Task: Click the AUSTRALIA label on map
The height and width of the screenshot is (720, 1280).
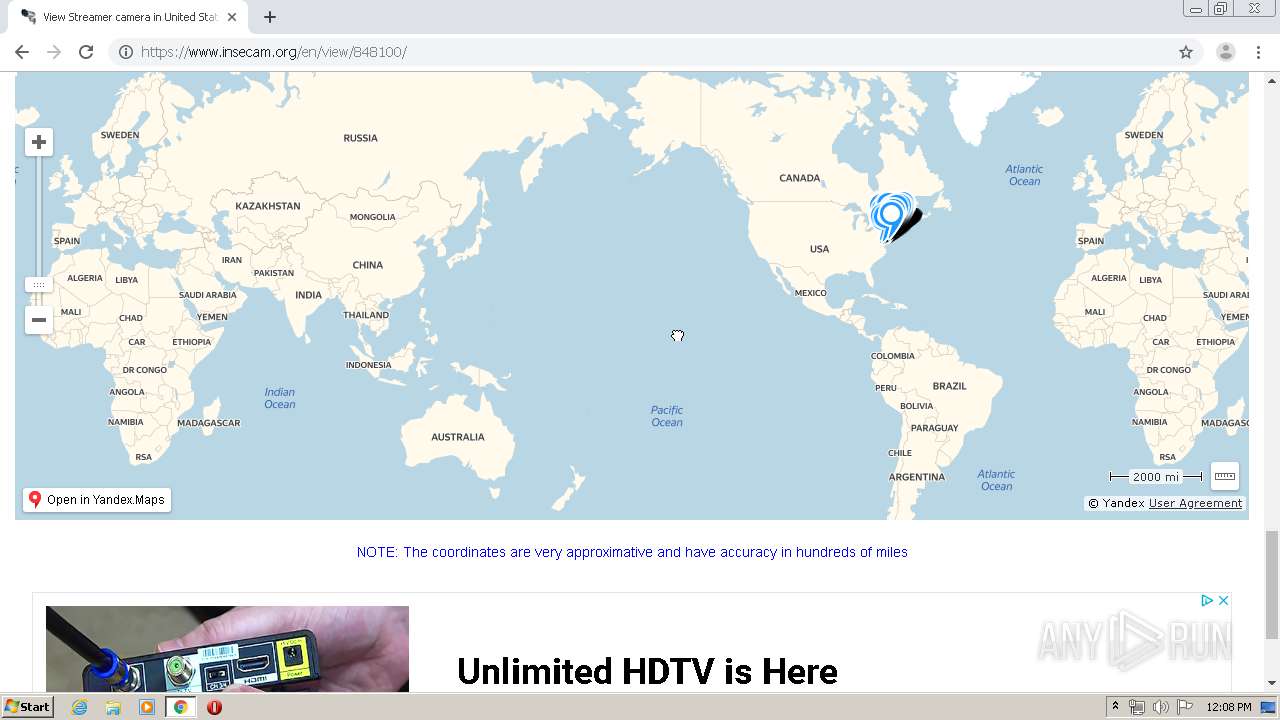Action: 458,437
